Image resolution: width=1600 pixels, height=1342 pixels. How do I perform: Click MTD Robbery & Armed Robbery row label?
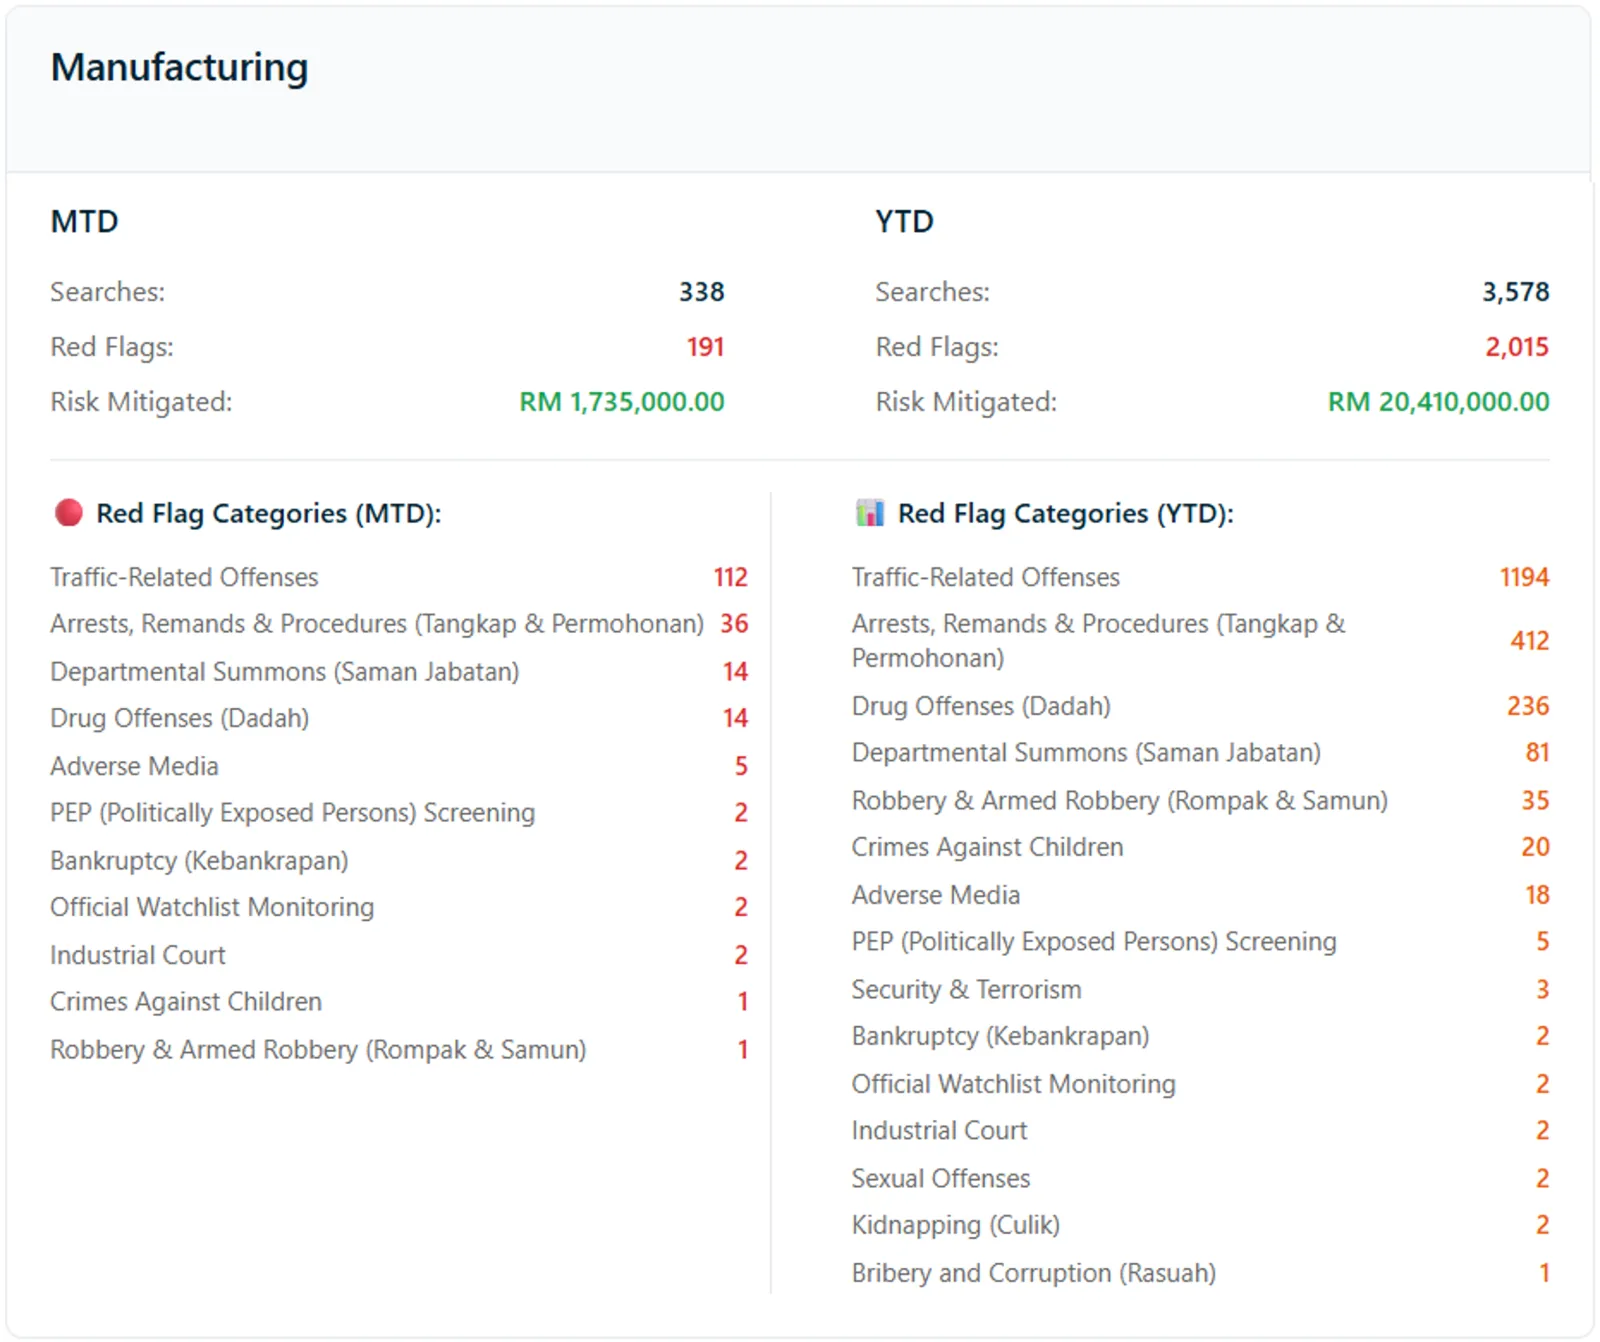(x=318, y=1050)
